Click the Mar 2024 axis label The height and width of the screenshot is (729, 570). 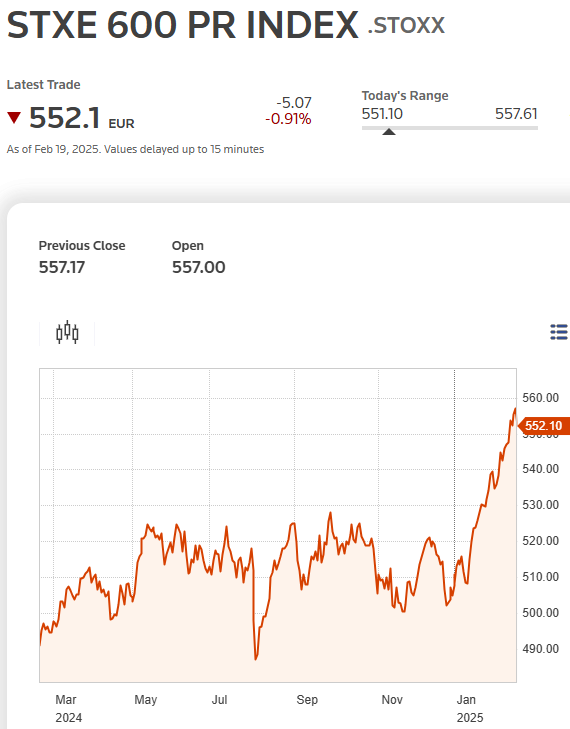68,709
